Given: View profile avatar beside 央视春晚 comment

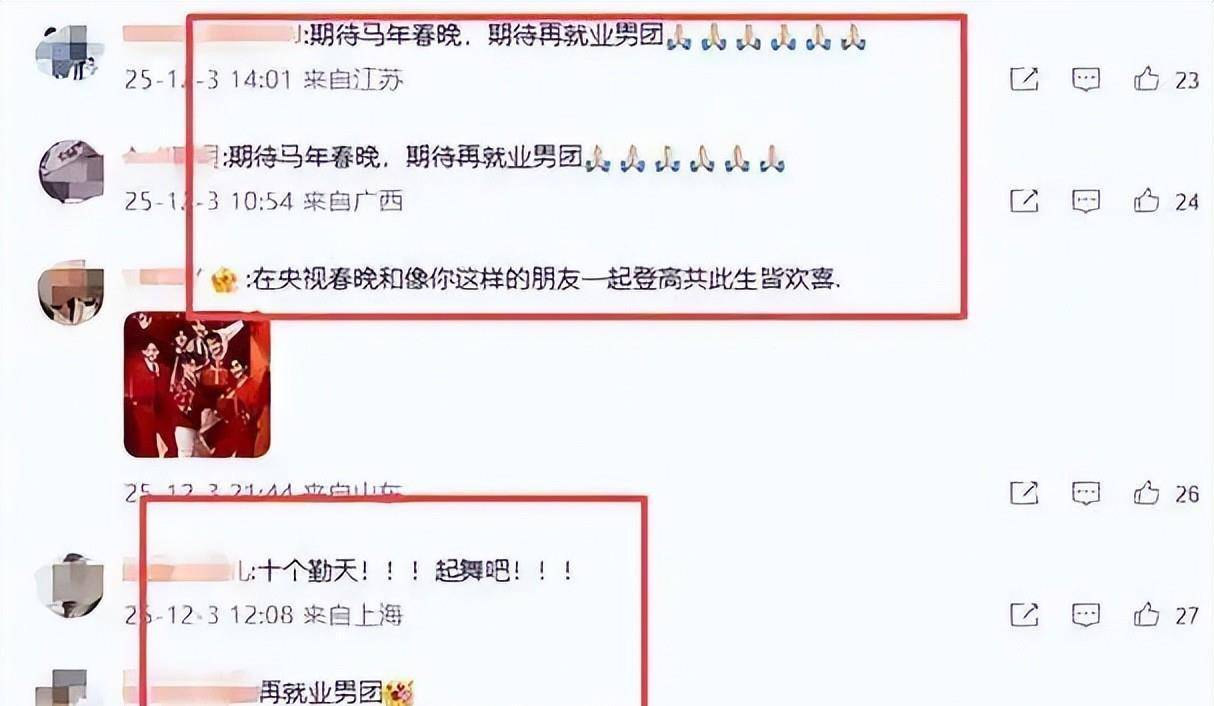Looking at the screenshot, I should [x=71, y=292].
